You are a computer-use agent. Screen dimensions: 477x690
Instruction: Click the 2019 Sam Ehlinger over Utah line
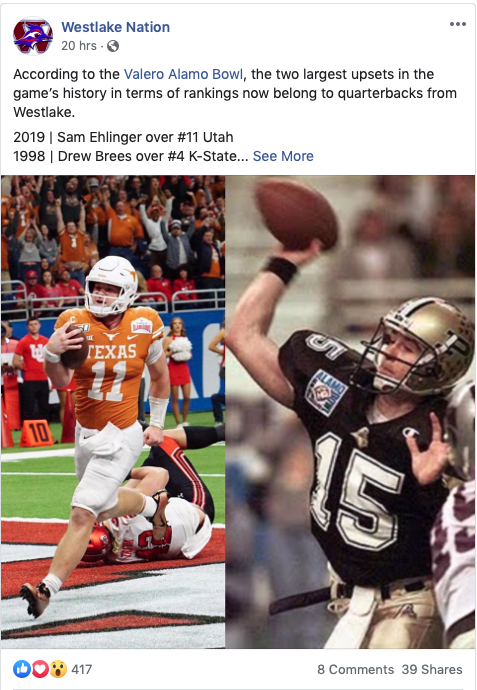(x=123, y=137)
